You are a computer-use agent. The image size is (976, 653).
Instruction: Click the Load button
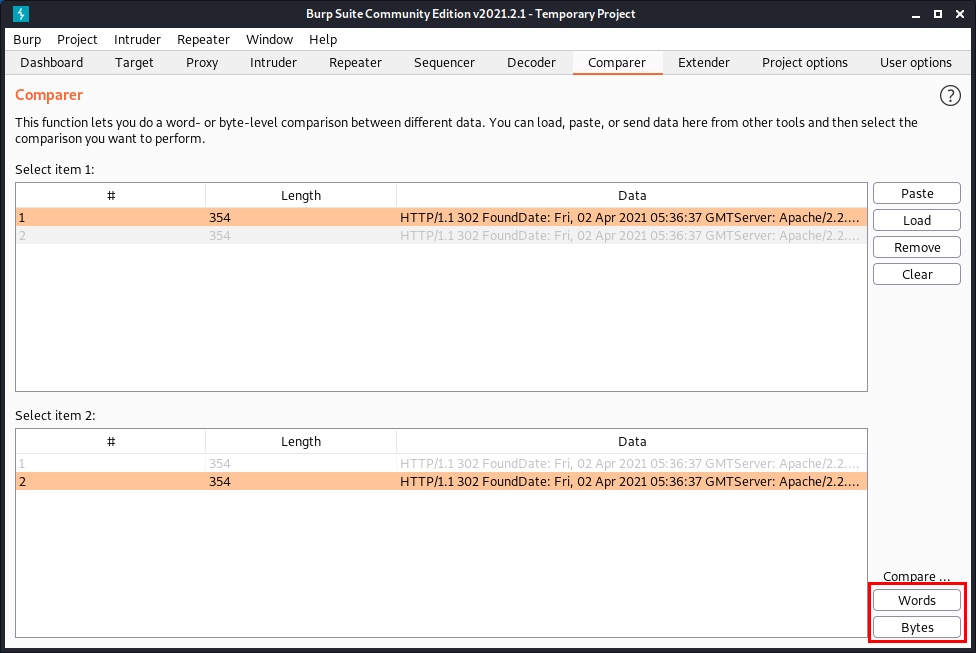(917, 220)
